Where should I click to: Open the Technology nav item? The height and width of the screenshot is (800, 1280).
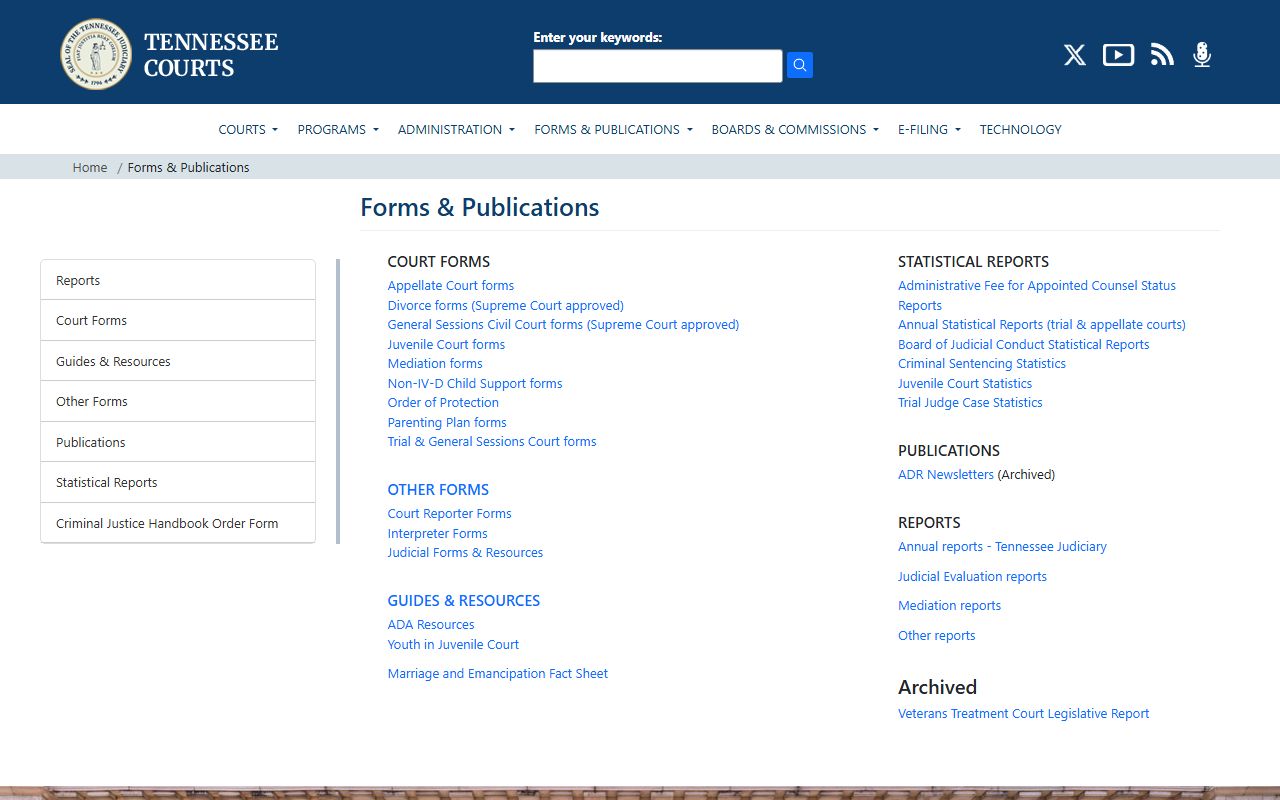1020,129
